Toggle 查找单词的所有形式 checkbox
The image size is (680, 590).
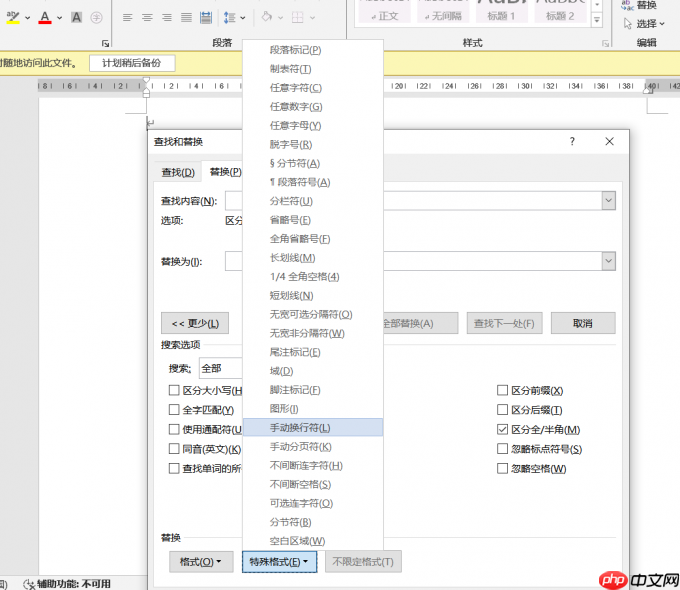click(x=174, y=469)
